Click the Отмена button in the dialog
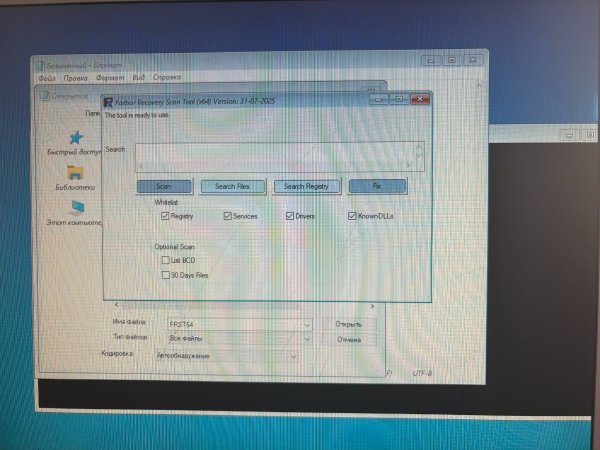 [349, 339]
